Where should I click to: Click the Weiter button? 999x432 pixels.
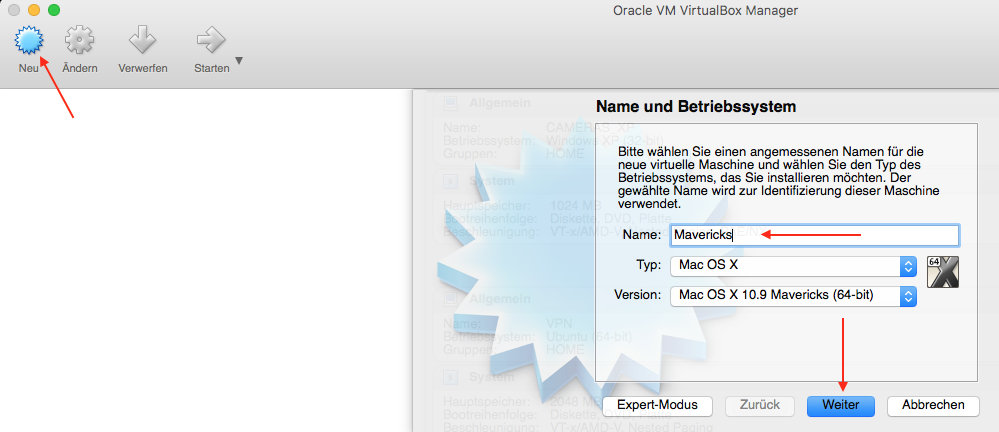(840, 405)
